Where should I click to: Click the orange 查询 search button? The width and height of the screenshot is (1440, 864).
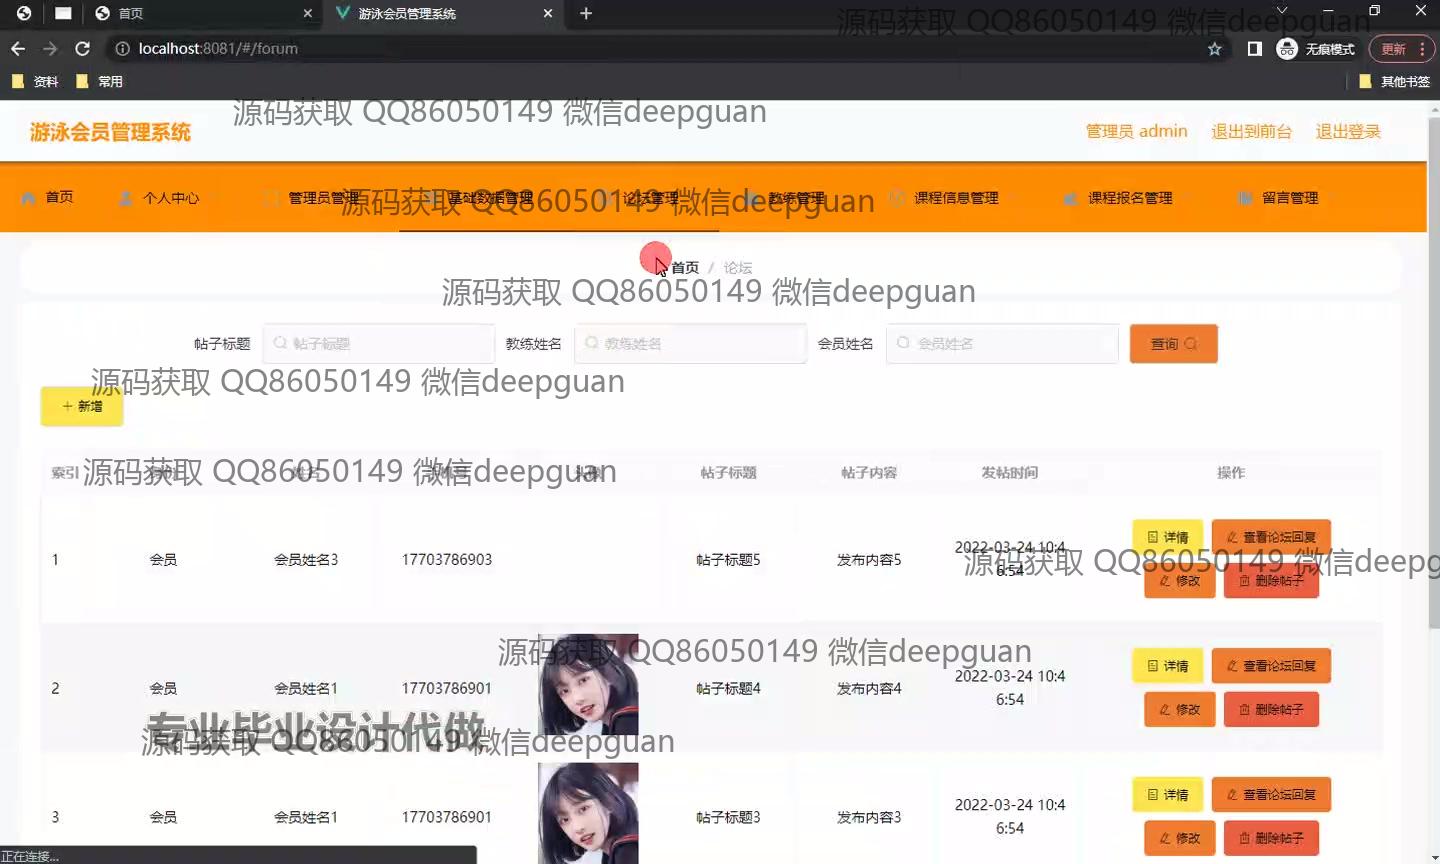(1173, 344)
